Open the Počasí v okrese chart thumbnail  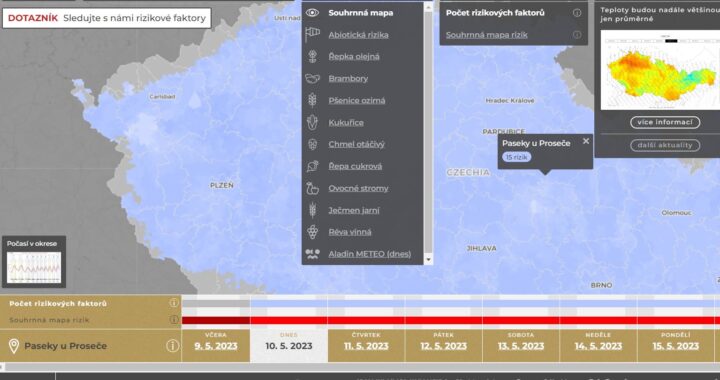[34, 268]
